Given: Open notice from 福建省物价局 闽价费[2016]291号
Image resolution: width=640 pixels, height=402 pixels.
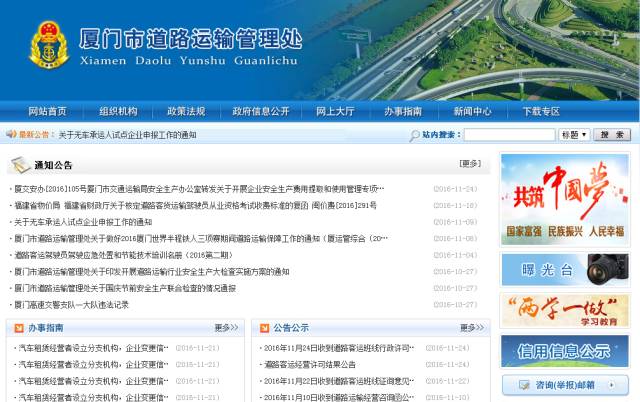Looking at the screenshot, I should pos(195,205).
